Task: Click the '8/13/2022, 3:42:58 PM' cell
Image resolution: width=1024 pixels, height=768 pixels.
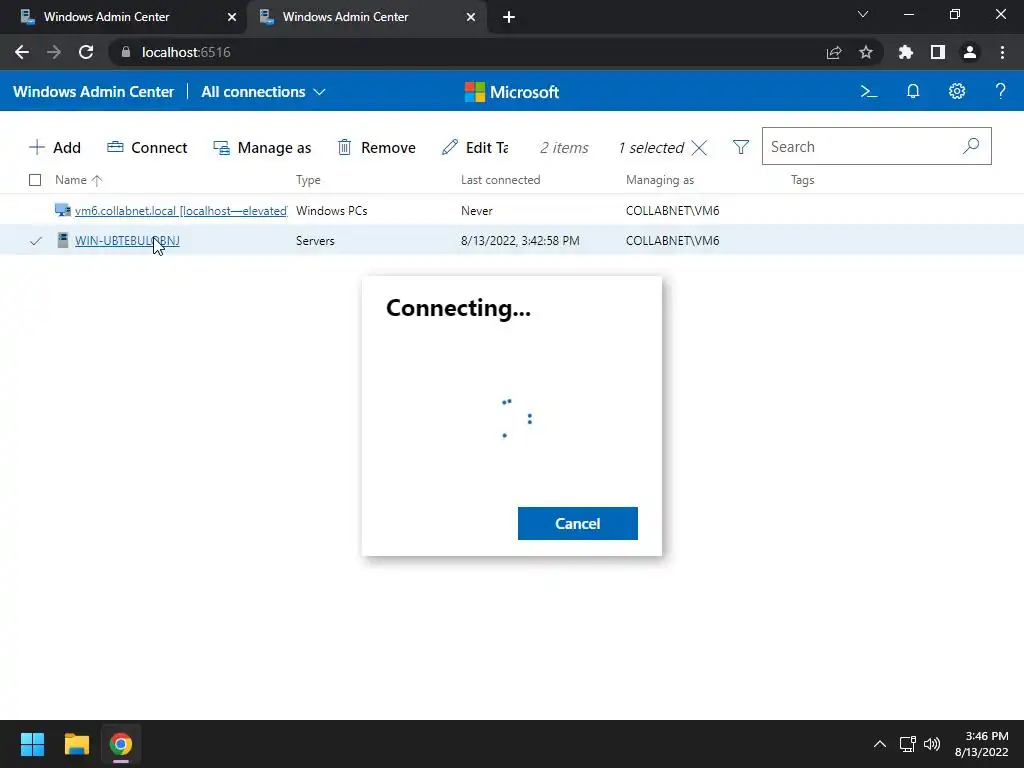Action: [x=520, y=241]
